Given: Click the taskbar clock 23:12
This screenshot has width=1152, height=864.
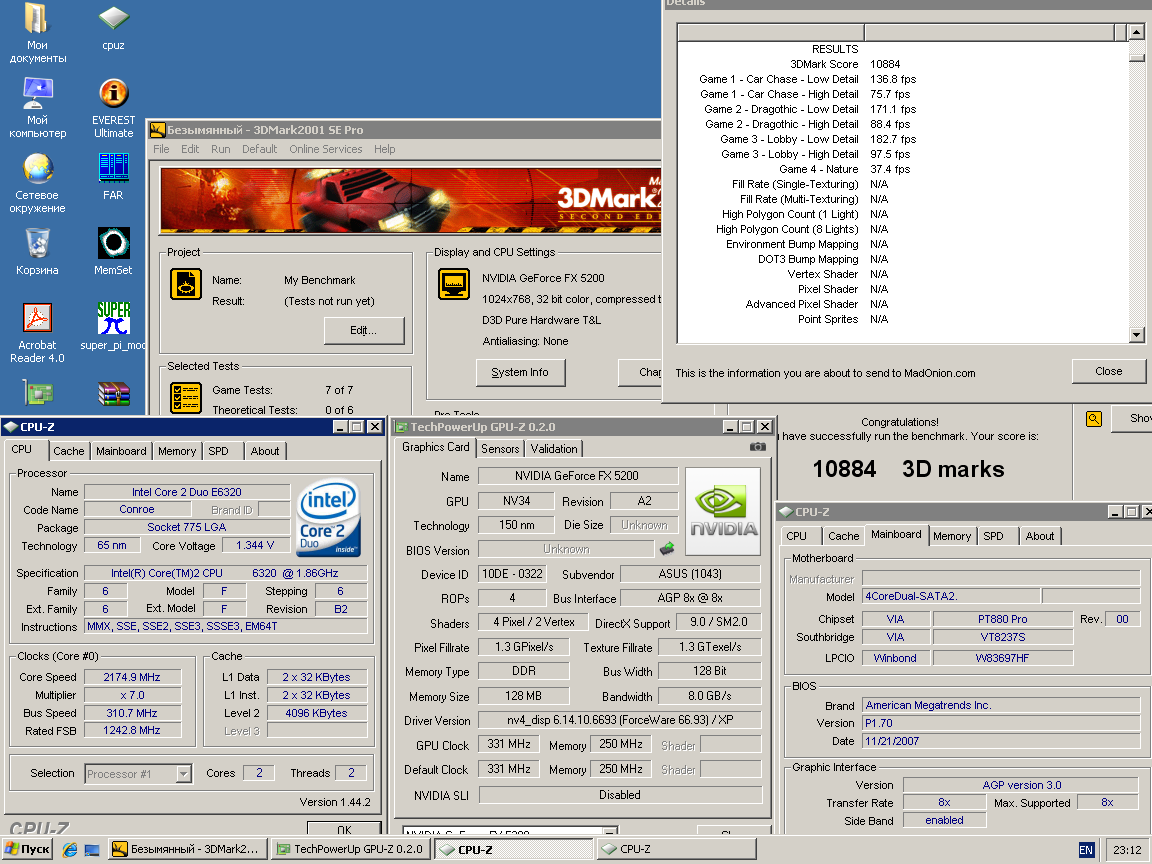Looking at the screenshot, I should coord(1127,850).
